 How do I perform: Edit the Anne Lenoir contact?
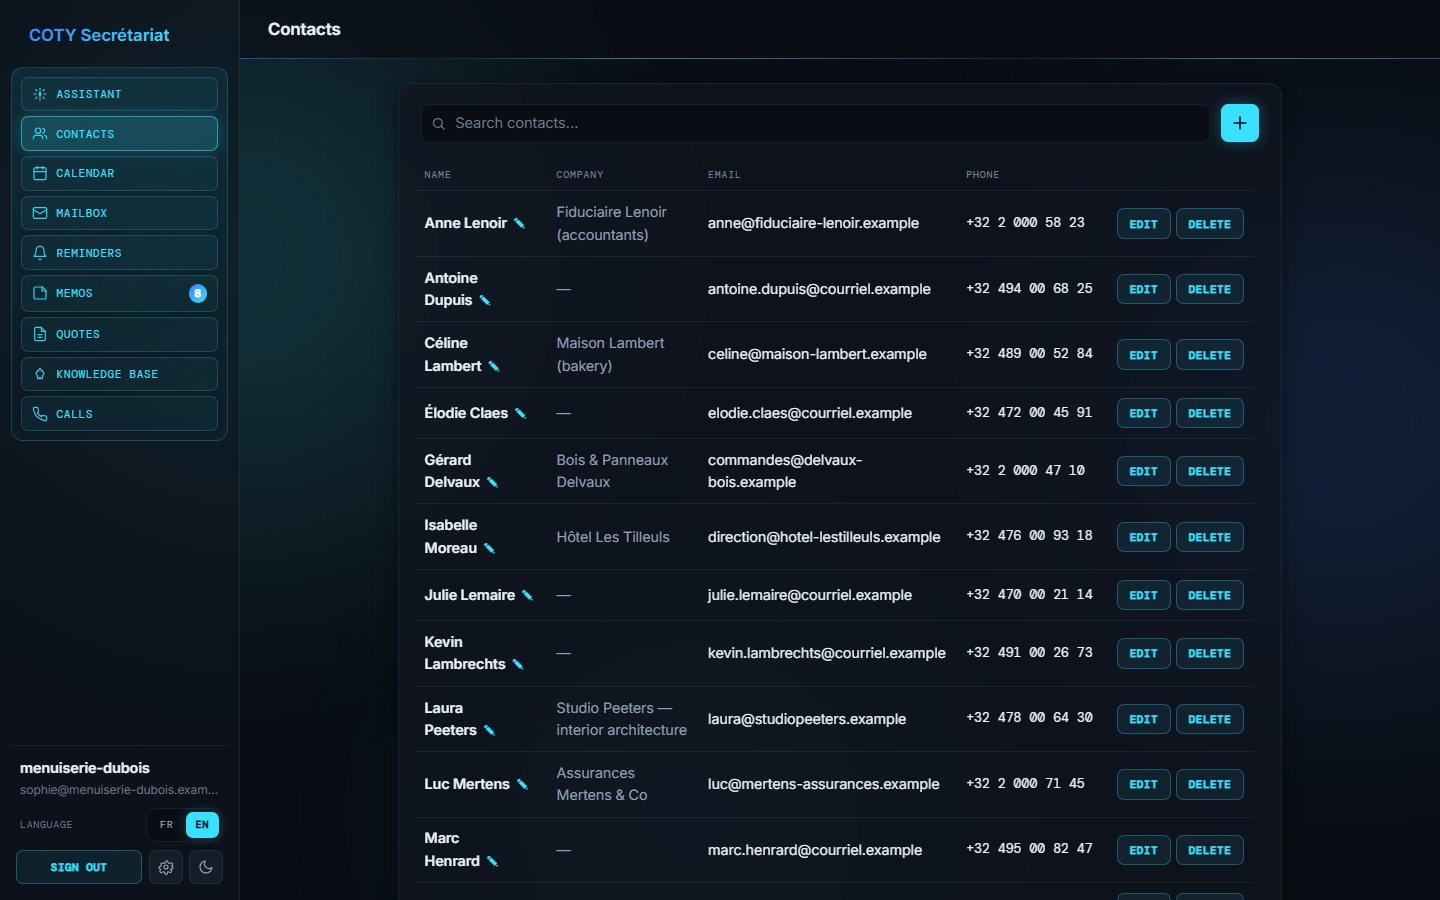(x=1143, y=224)
